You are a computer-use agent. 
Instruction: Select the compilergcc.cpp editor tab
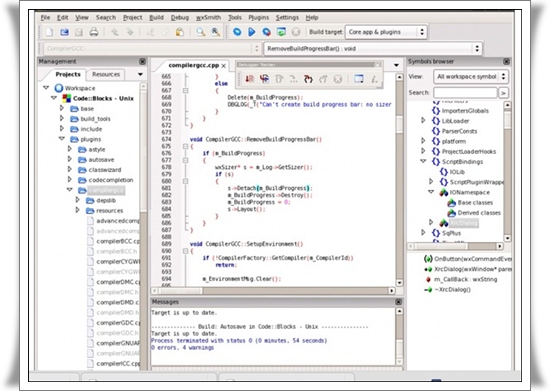(x=194, y=65)
